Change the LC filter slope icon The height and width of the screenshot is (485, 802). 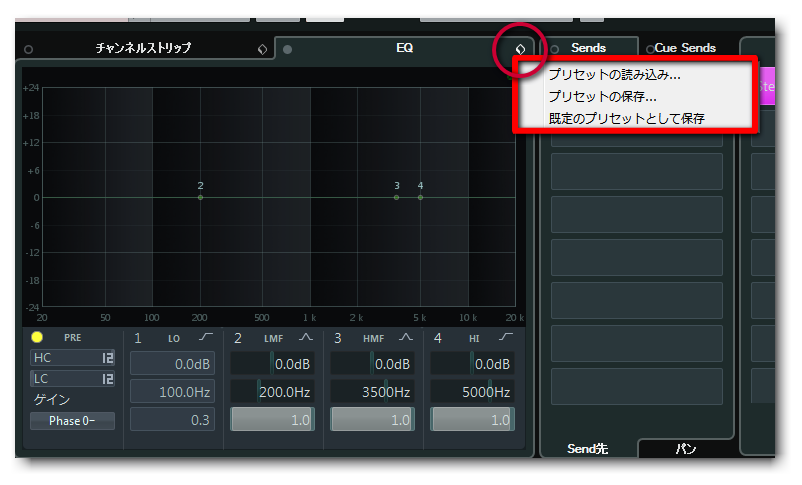(107, 379)
